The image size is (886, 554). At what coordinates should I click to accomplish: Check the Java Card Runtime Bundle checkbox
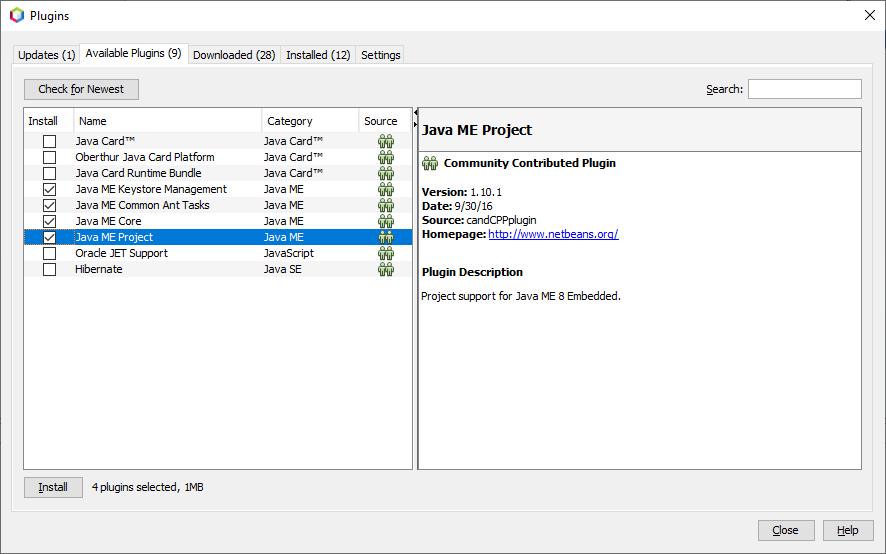coord(50,173)
